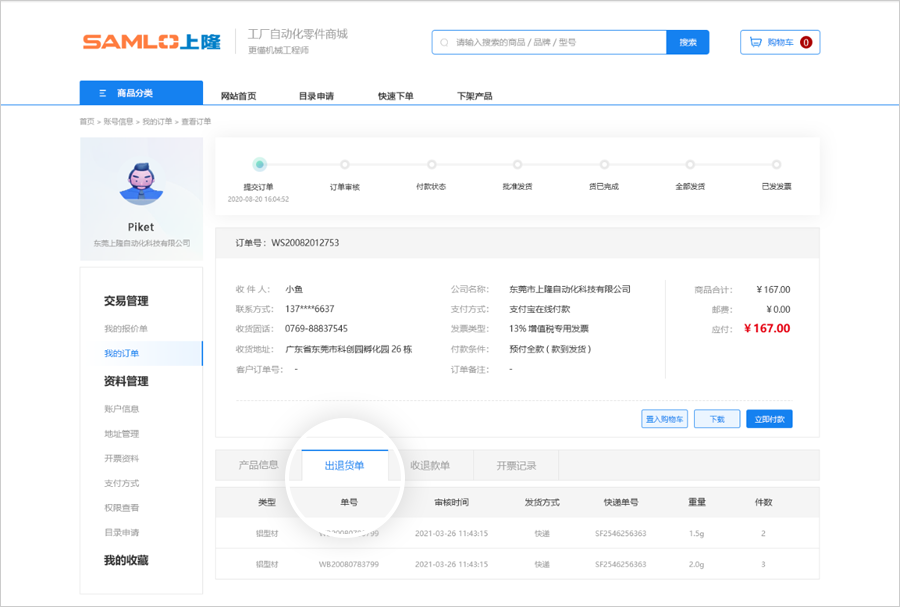900x607 pixels.
Task: Click the 提交订单 progress step circle
Action: tap(259, 164)
